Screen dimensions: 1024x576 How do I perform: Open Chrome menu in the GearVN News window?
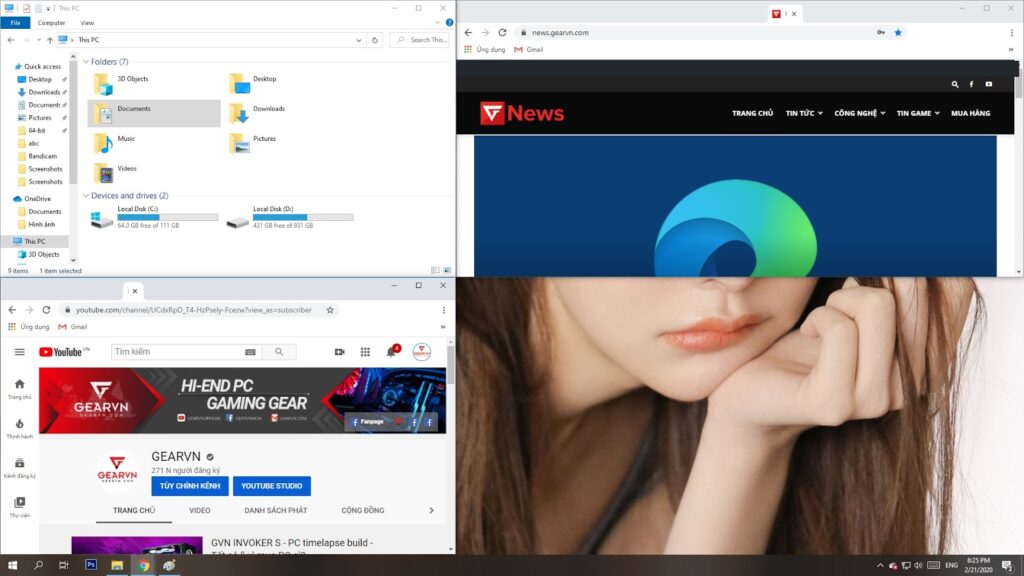pos(1012,33)
